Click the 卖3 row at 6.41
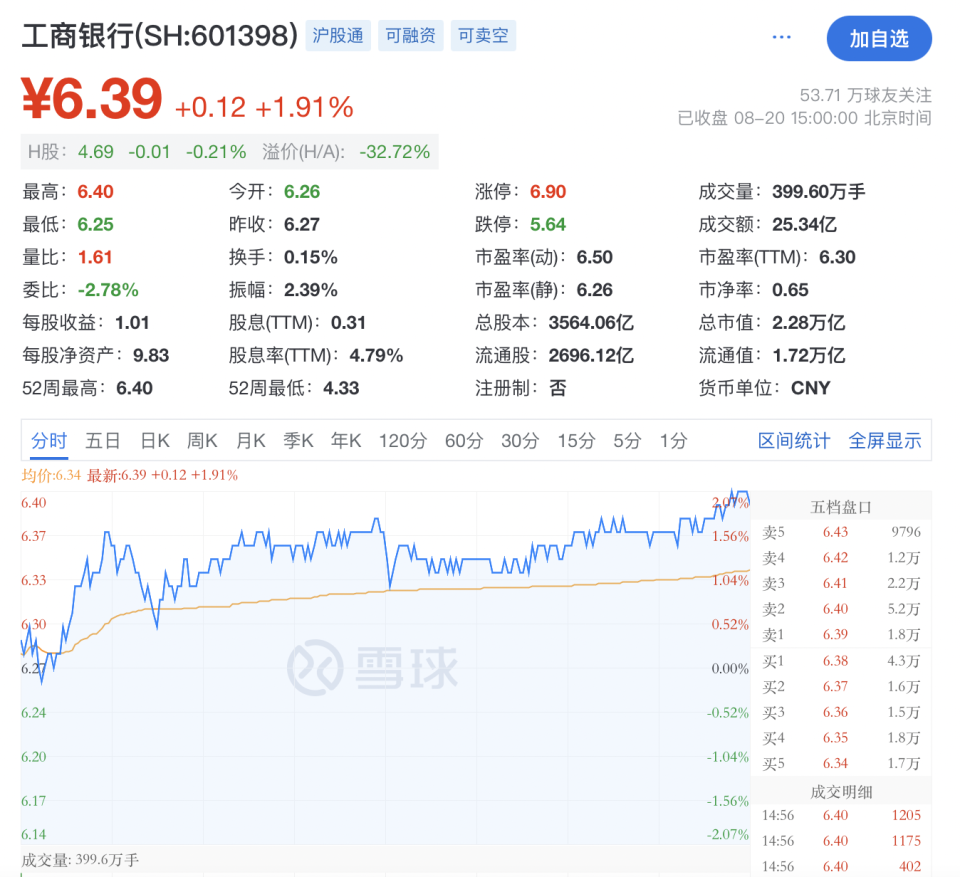Viewport: 960px width, 877px height. [x=841, y=583]
